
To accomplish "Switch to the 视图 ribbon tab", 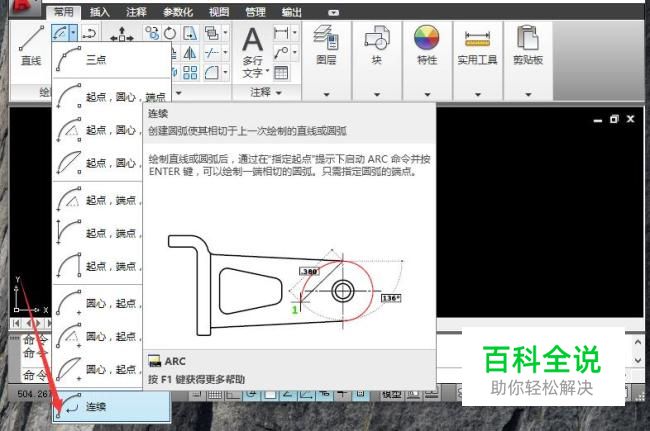I will [x=219, y=12].
